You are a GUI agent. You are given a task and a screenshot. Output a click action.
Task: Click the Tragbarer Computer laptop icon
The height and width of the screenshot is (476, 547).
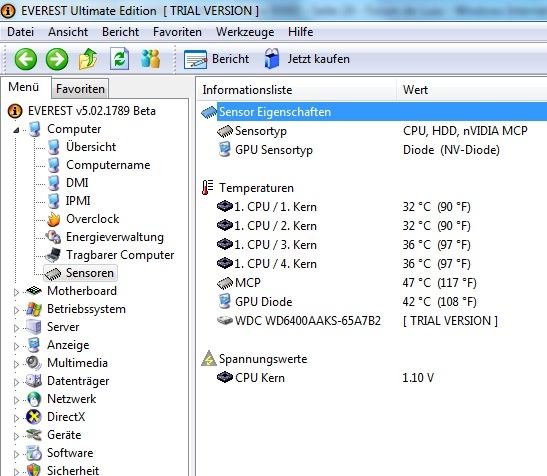click(x=53, y=255)
